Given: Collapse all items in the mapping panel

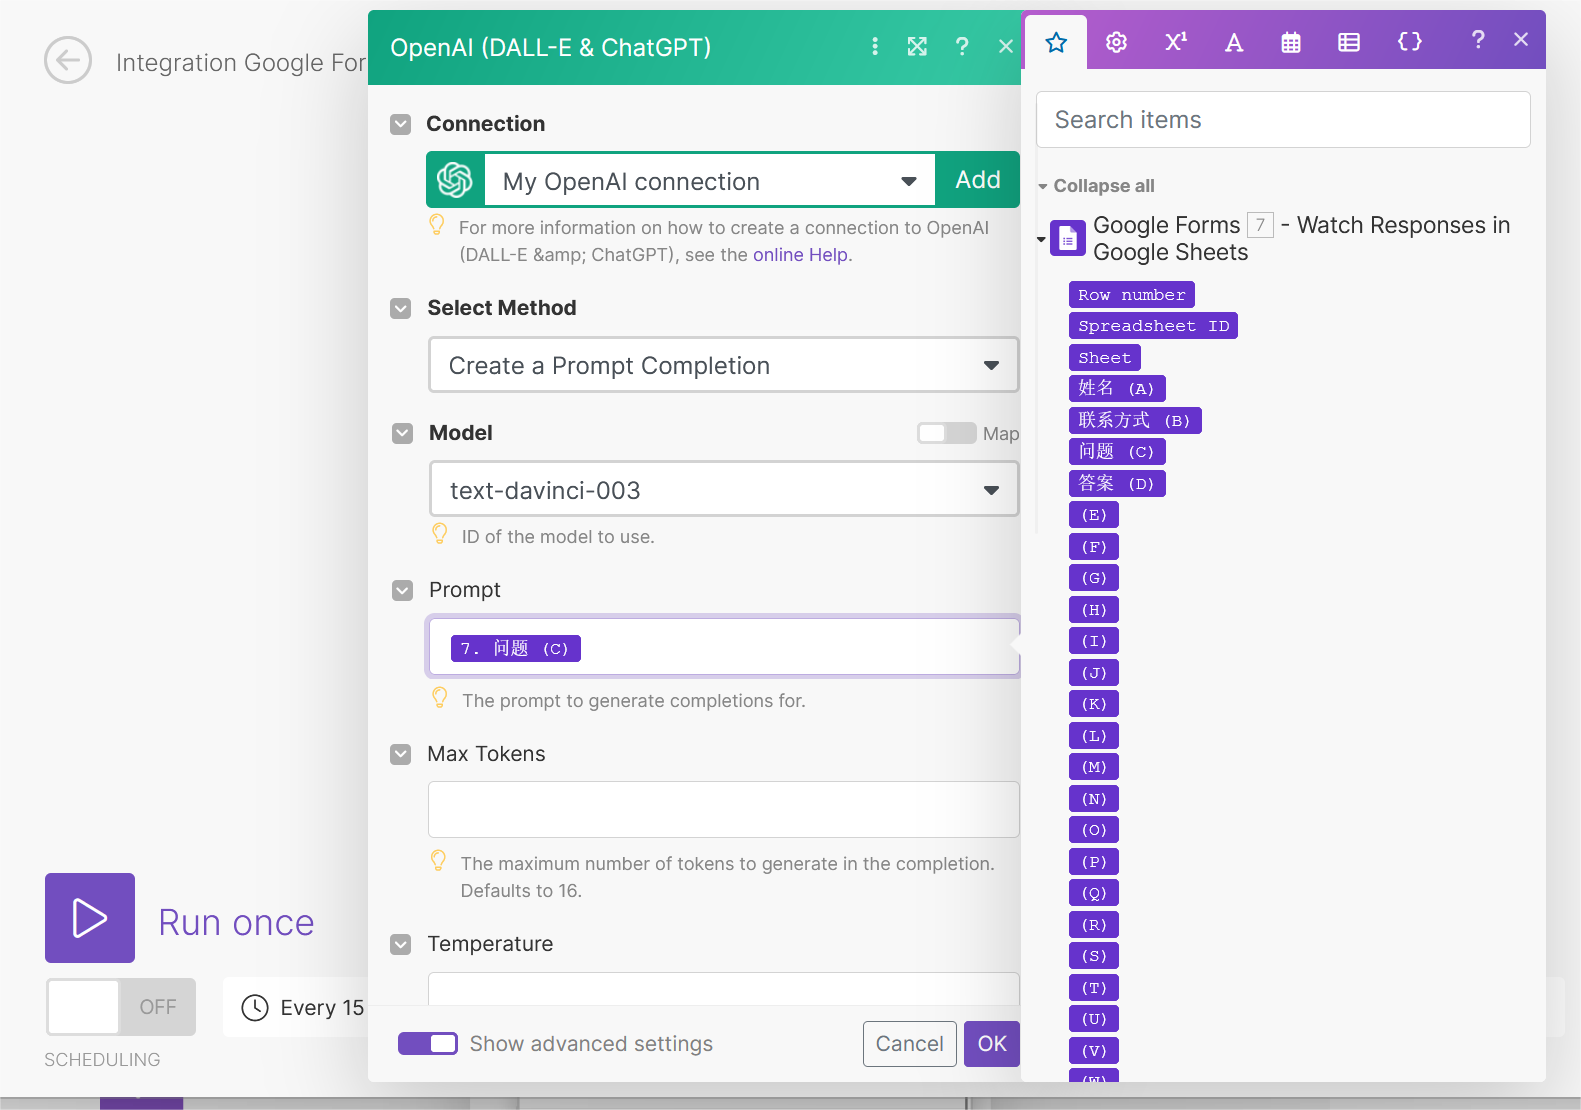Looking at the screenshot, I should [1096, 186].
